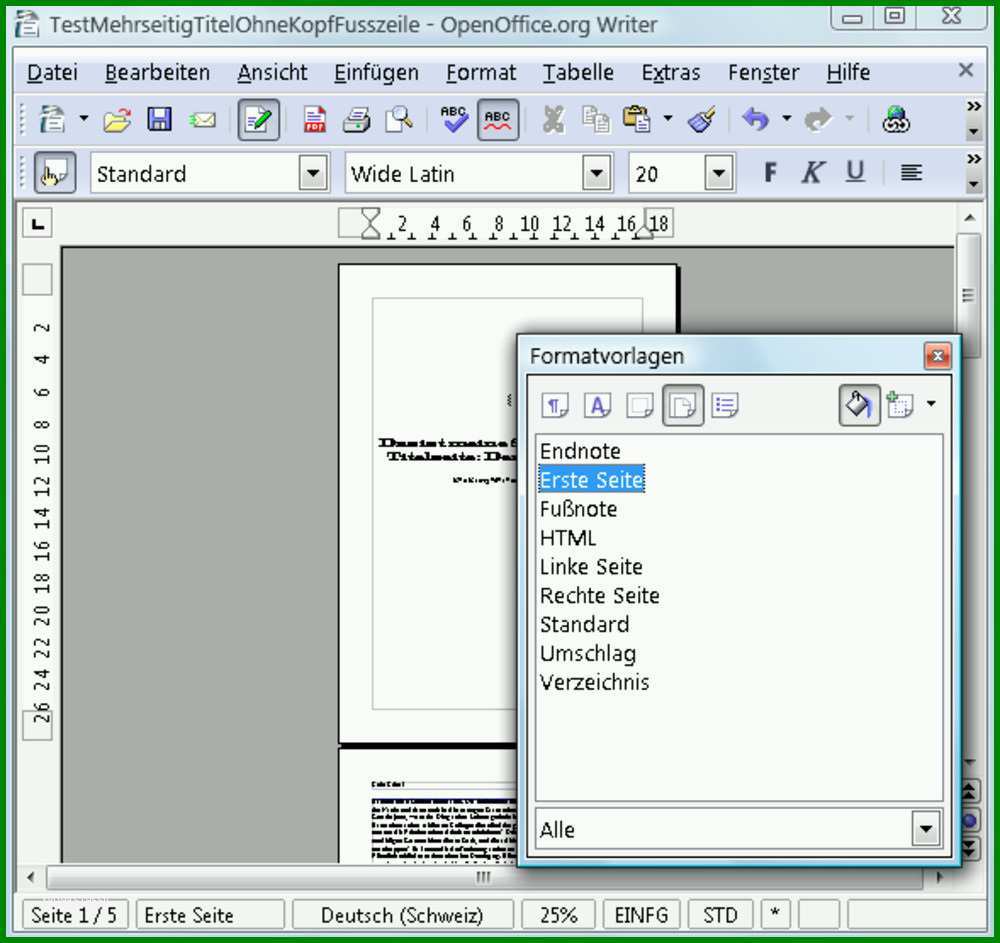
Task: Select the Format Paintbrush icon
Action: click(x=702, y=119)
